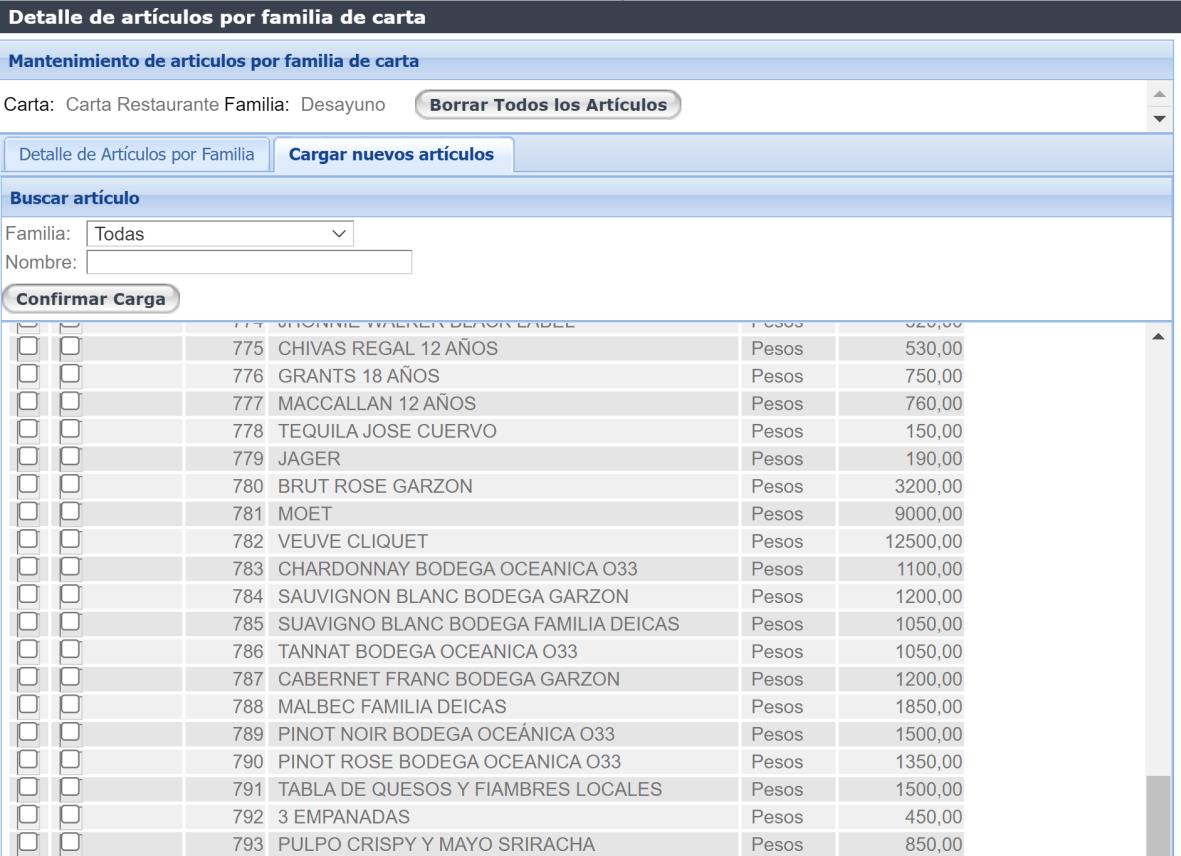1181x856 pixels.
Task: Check the first checkbox for 3 EMPANADAS
Action: click(x=28, y=817)
